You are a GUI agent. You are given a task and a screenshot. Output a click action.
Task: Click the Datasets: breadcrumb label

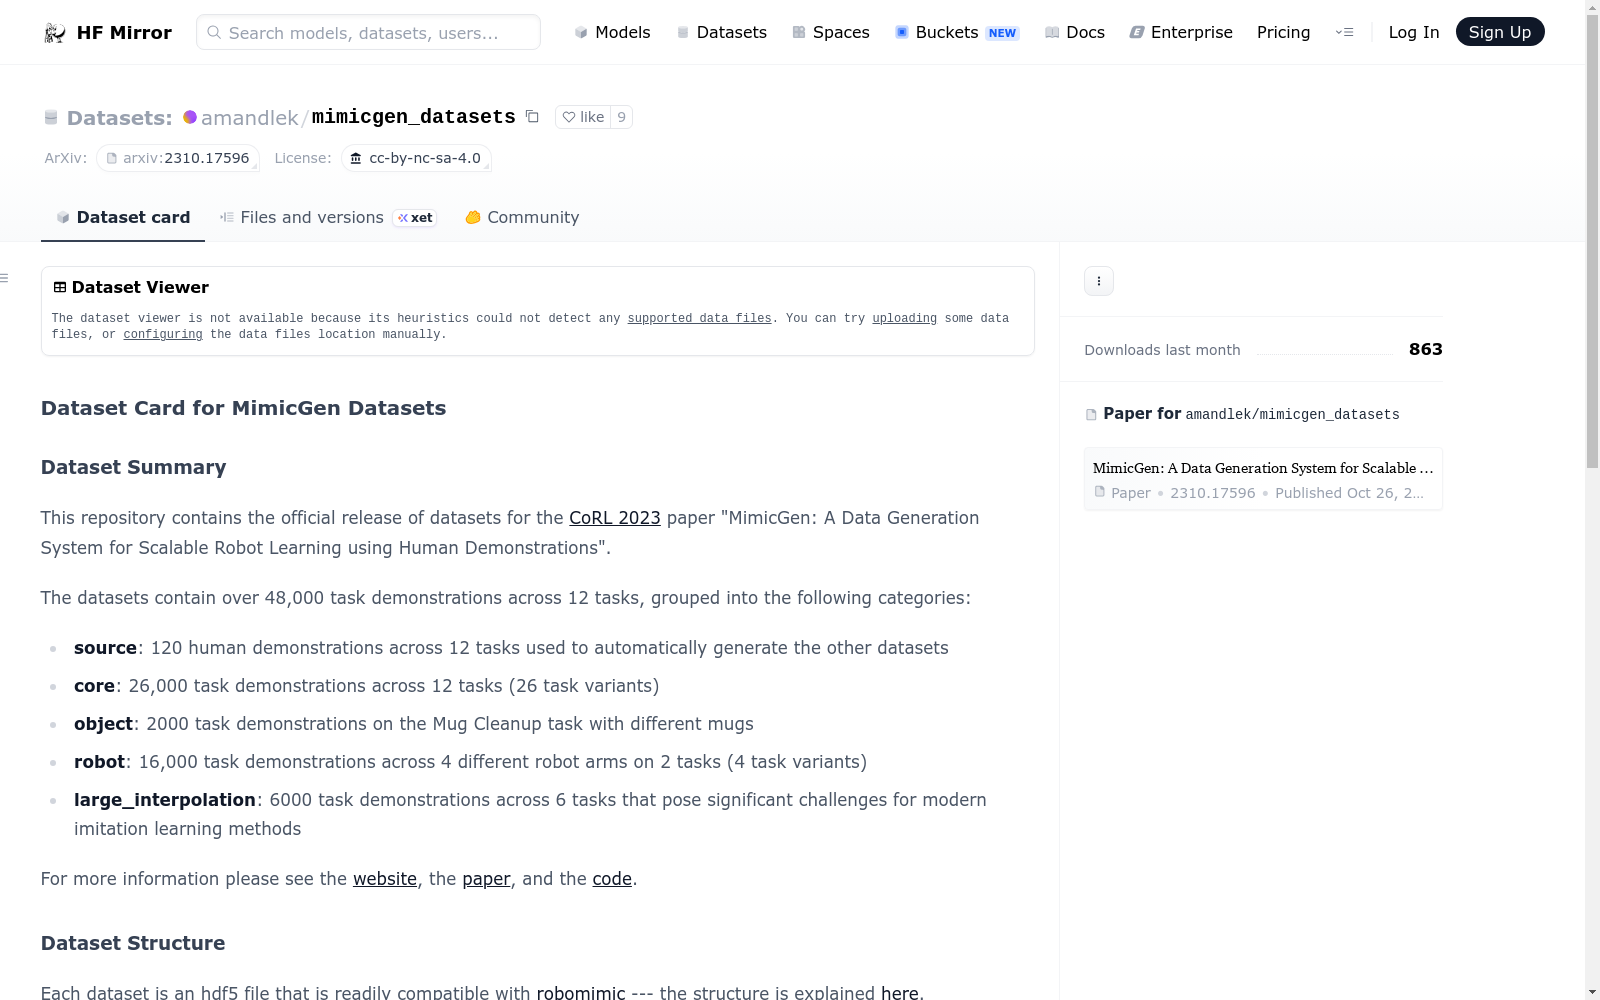120,118
